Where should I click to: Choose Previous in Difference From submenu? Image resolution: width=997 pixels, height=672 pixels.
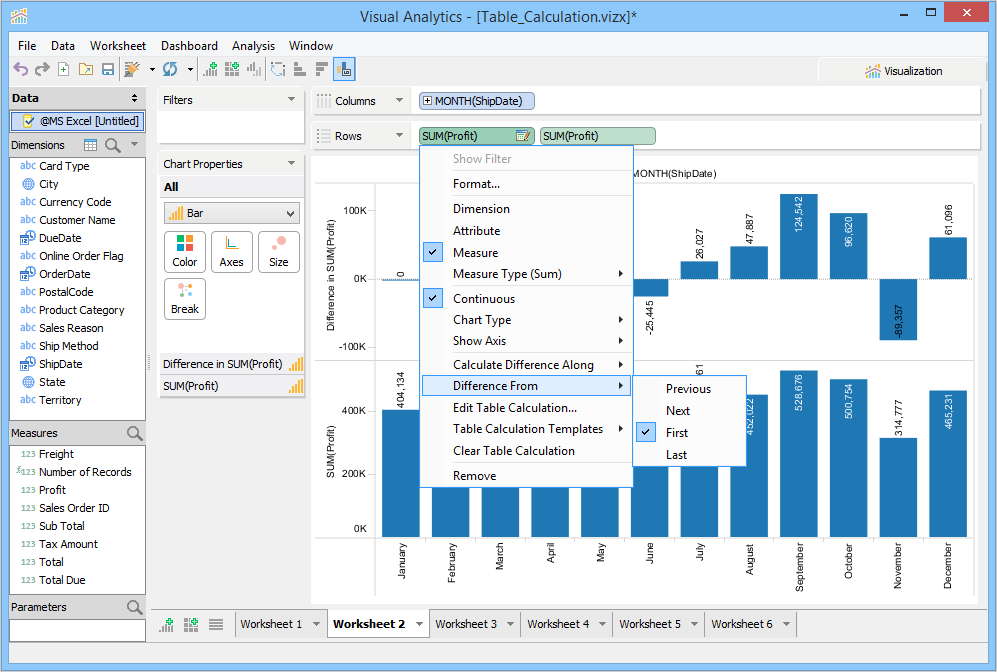(x=688, y=388)
